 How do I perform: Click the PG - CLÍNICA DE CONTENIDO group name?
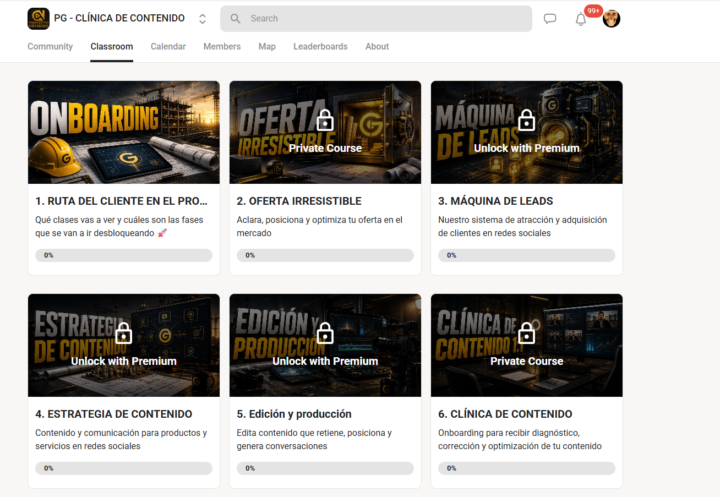119,18
